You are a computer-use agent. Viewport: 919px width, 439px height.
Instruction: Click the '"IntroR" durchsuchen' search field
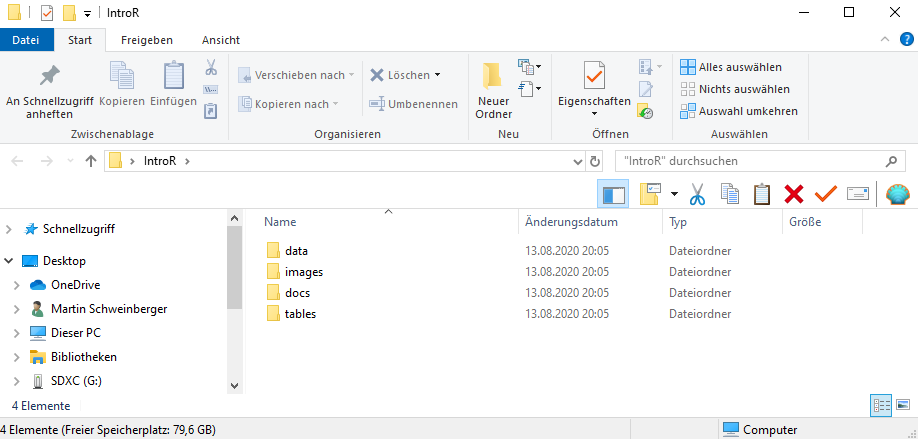point(750,161)
